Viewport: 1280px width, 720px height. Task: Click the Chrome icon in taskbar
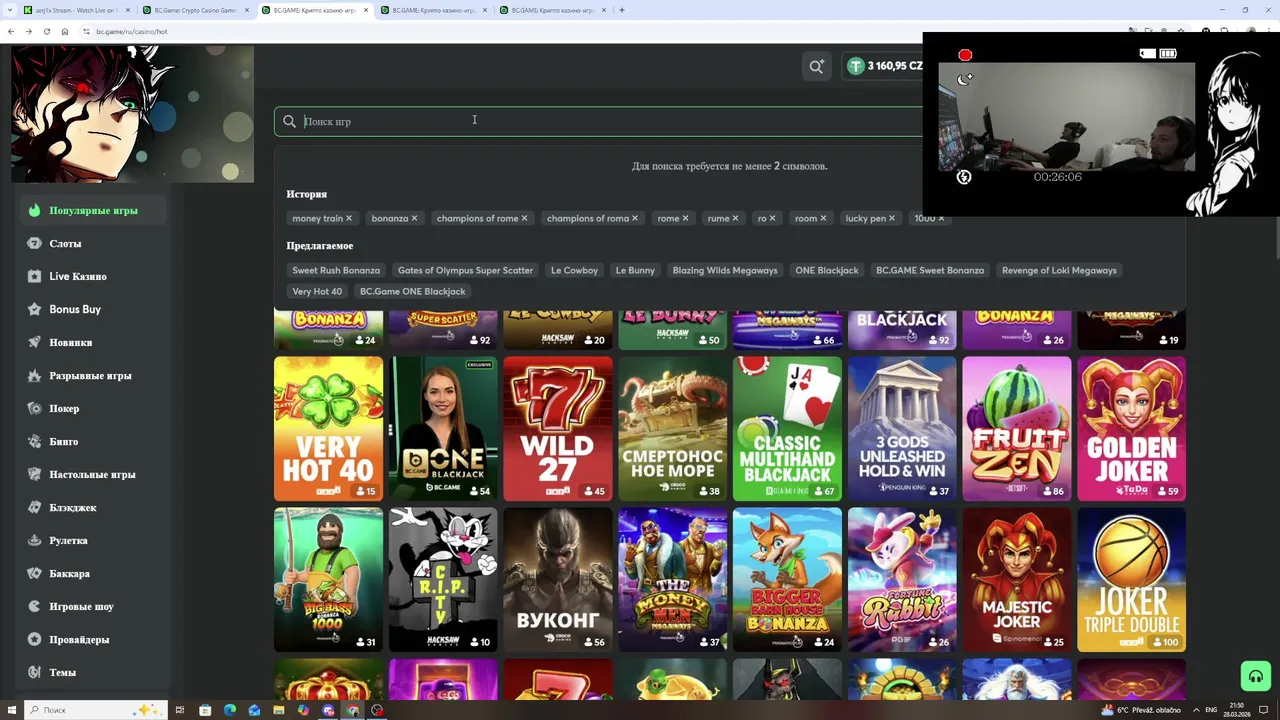[x=353, y=710]
